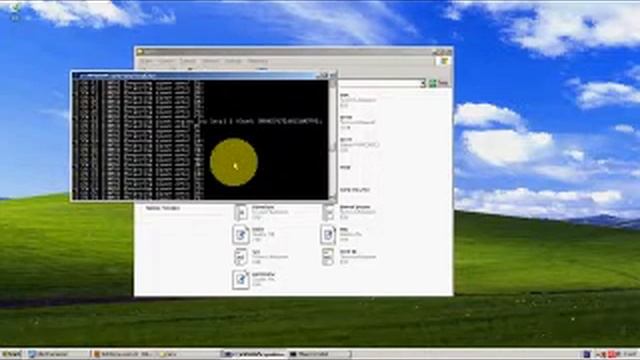Open the Tools menu in Explorer window
The image size is (640, 360).
(x=233, y=61)
